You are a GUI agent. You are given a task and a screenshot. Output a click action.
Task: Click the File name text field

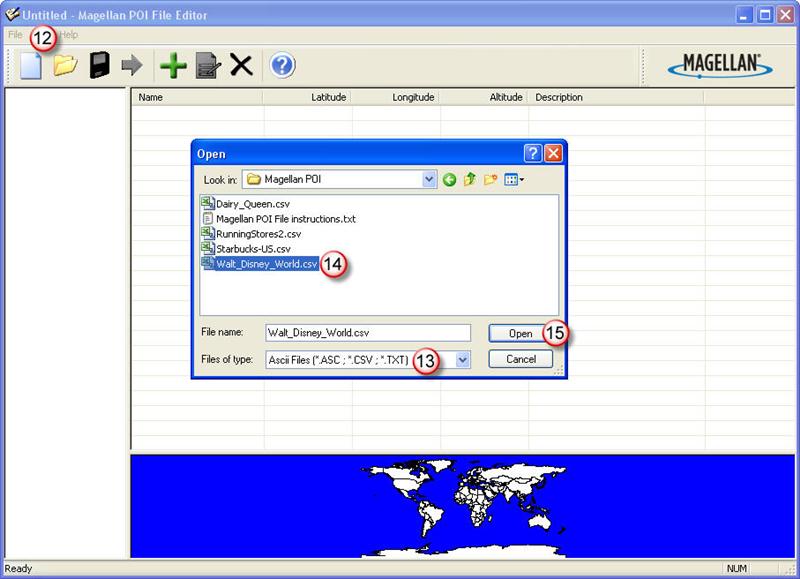pyautogui.click(x=367, y=333)
